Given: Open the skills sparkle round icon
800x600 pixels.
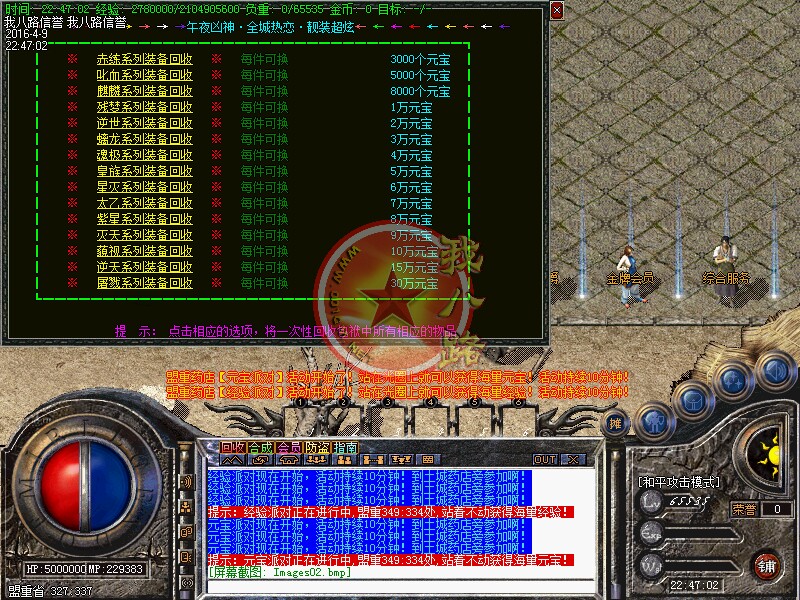Looking at the screenshot, I should [x=735, y=381].
